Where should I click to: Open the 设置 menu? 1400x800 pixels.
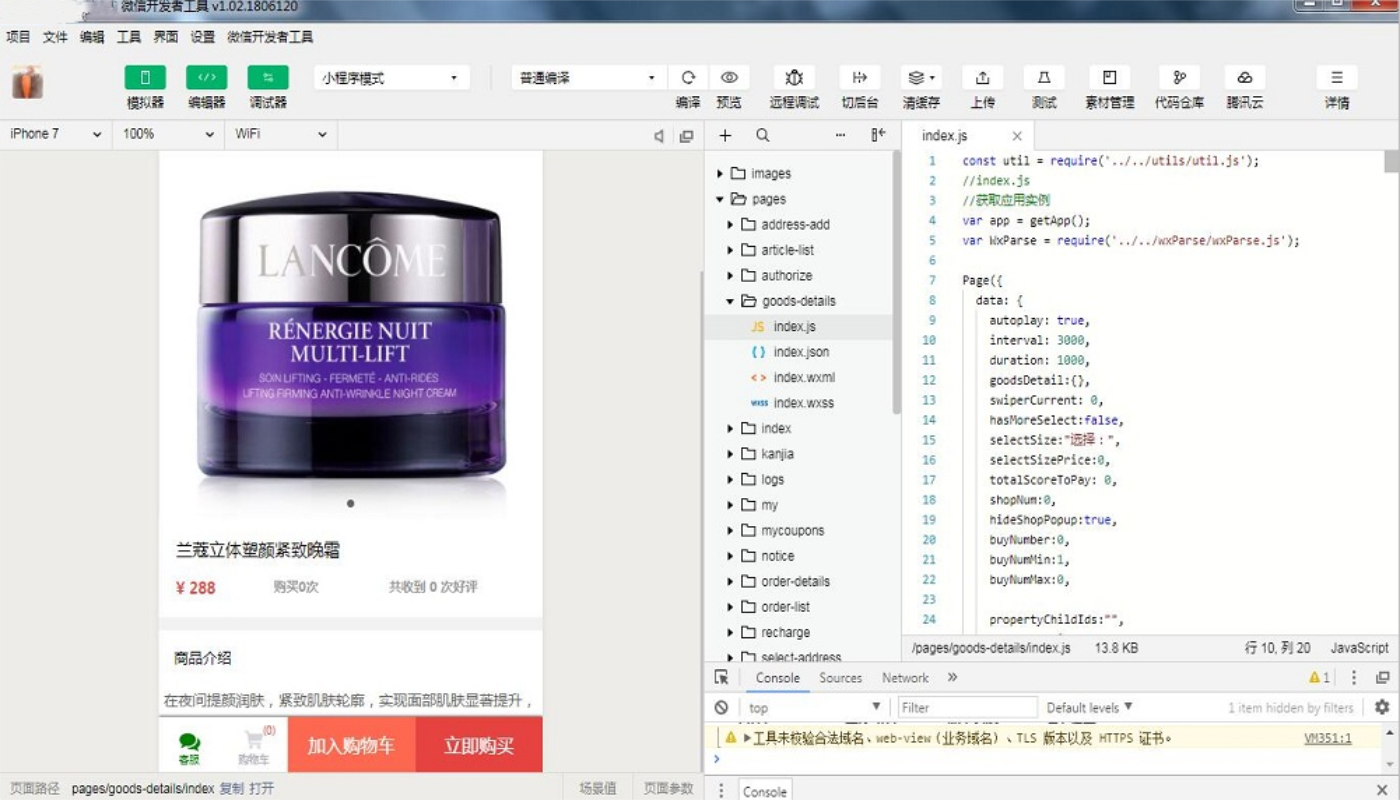pos(203,37)
